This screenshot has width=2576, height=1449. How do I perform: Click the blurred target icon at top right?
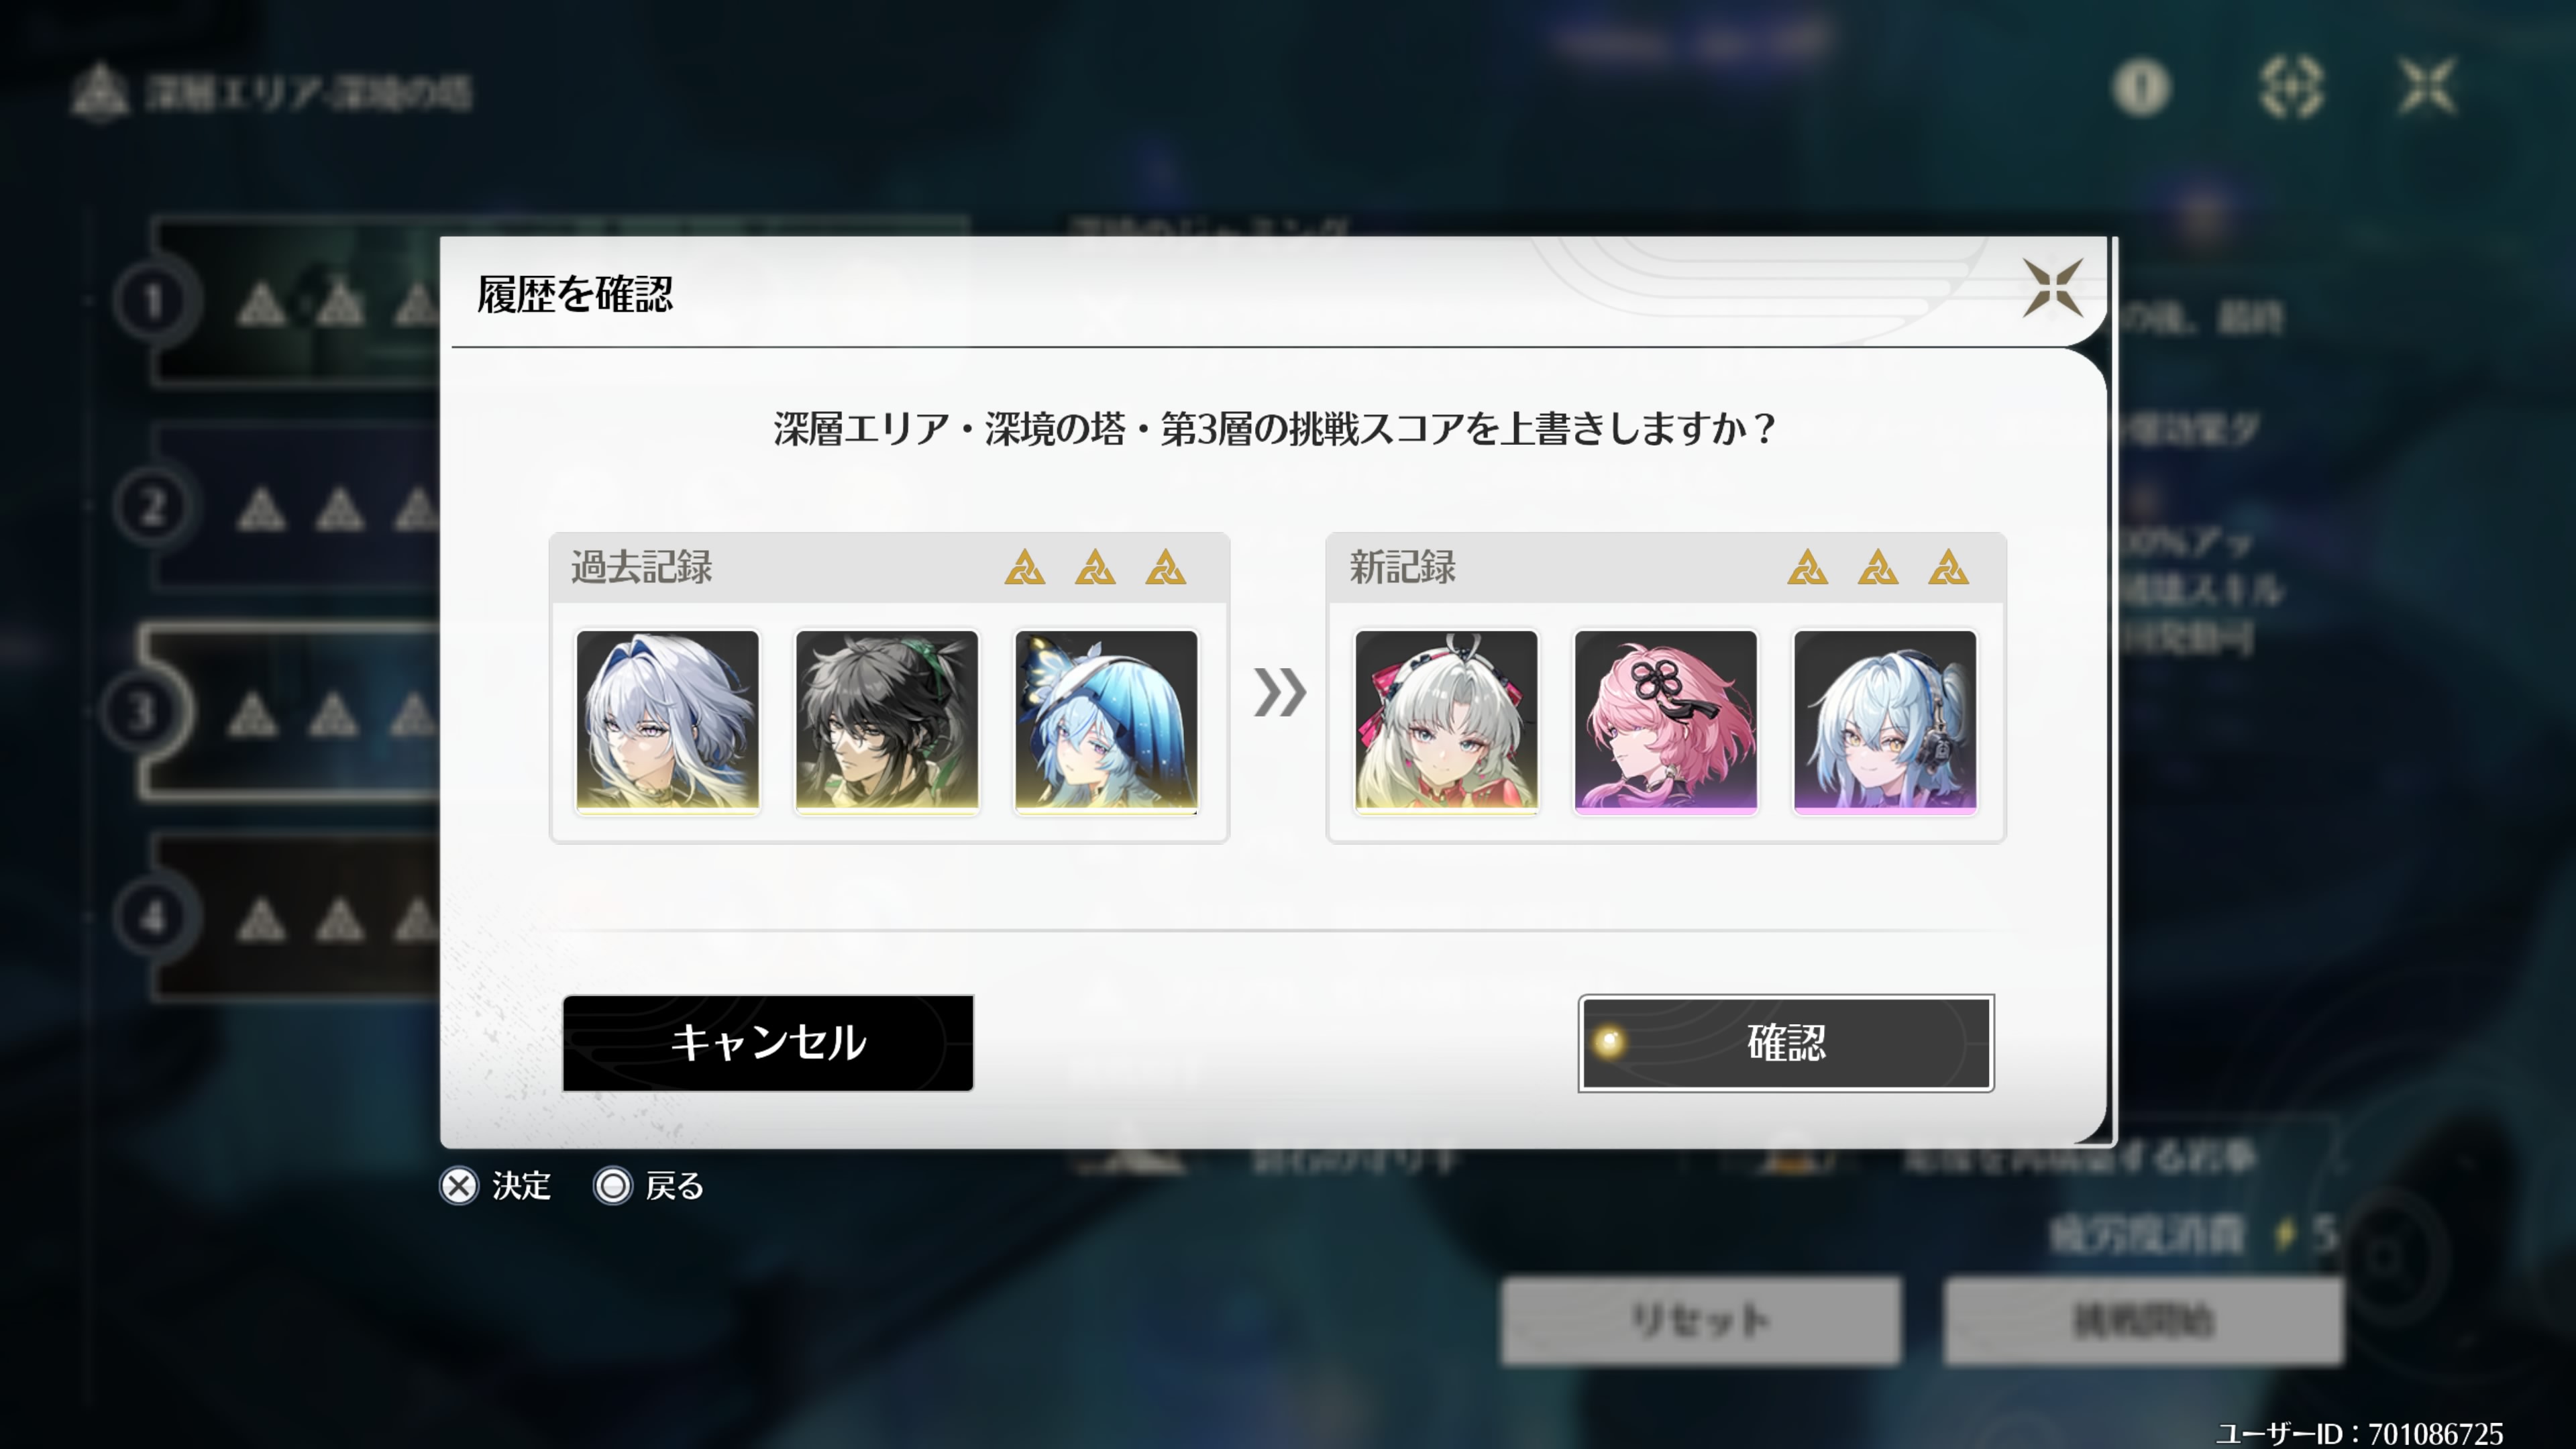(2291, 88)
